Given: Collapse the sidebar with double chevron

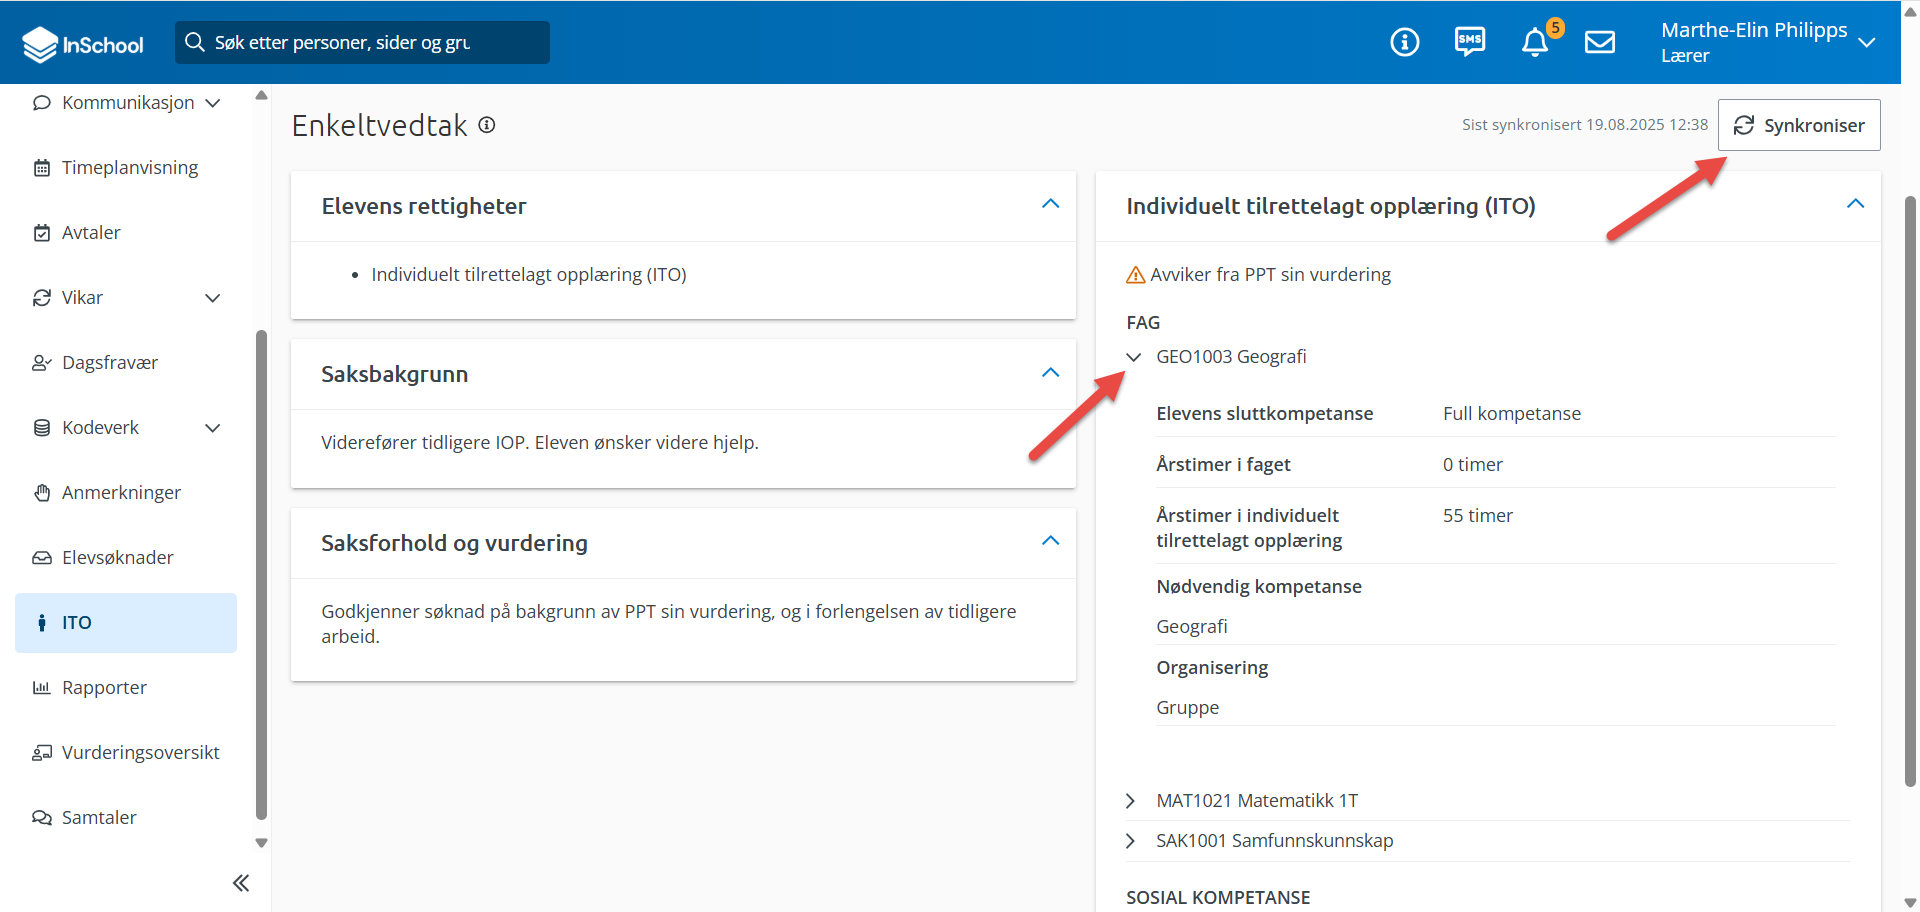Looking at the screenshot, I should [241, 883].
